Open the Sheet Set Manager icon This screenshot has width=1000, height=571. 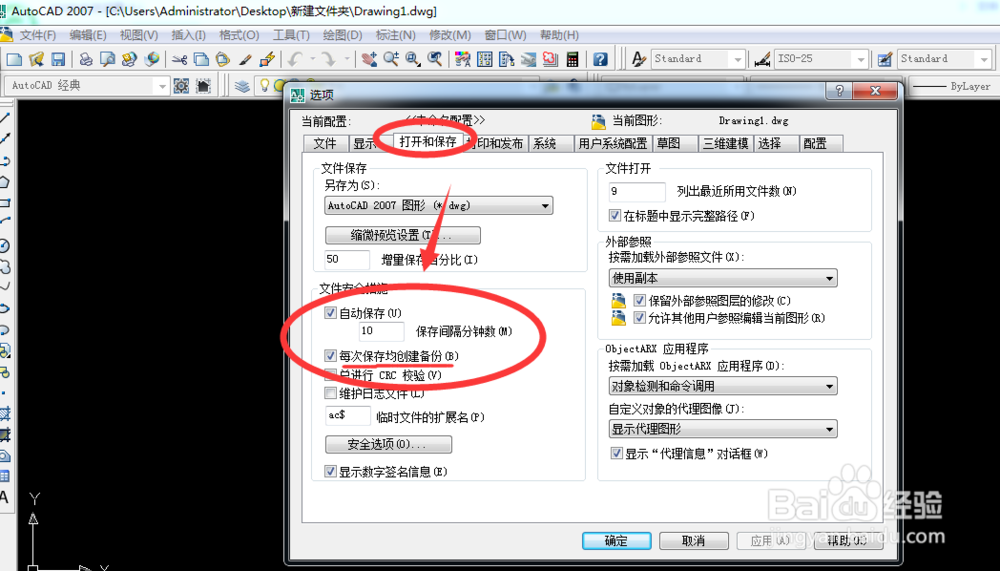pos(528,59)
